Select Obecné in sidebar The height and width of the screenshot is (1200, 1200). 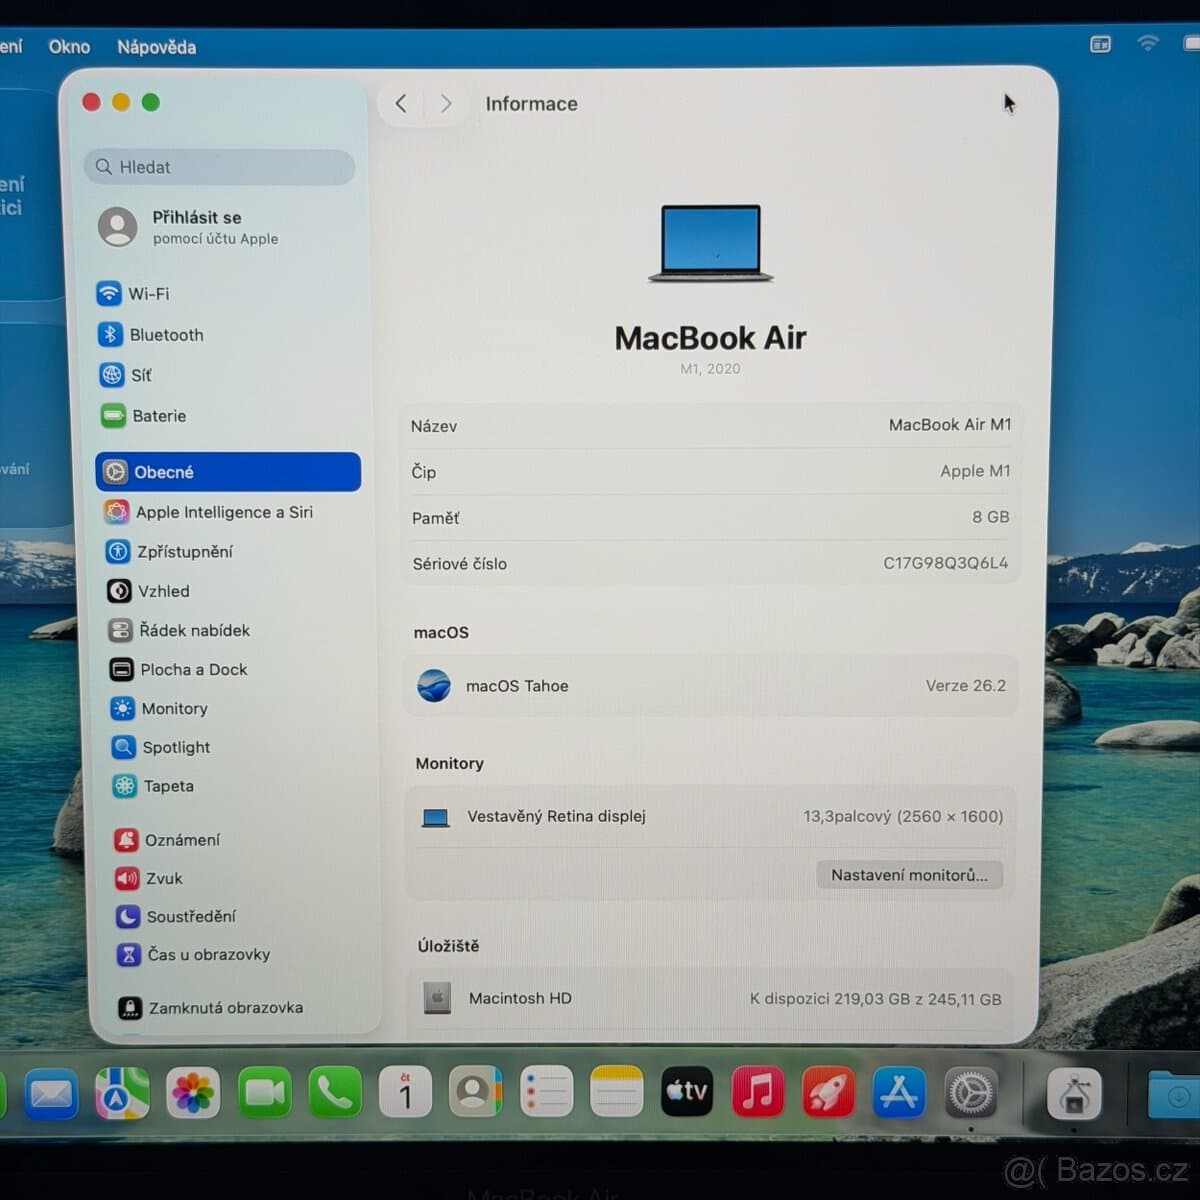[228, 472]
